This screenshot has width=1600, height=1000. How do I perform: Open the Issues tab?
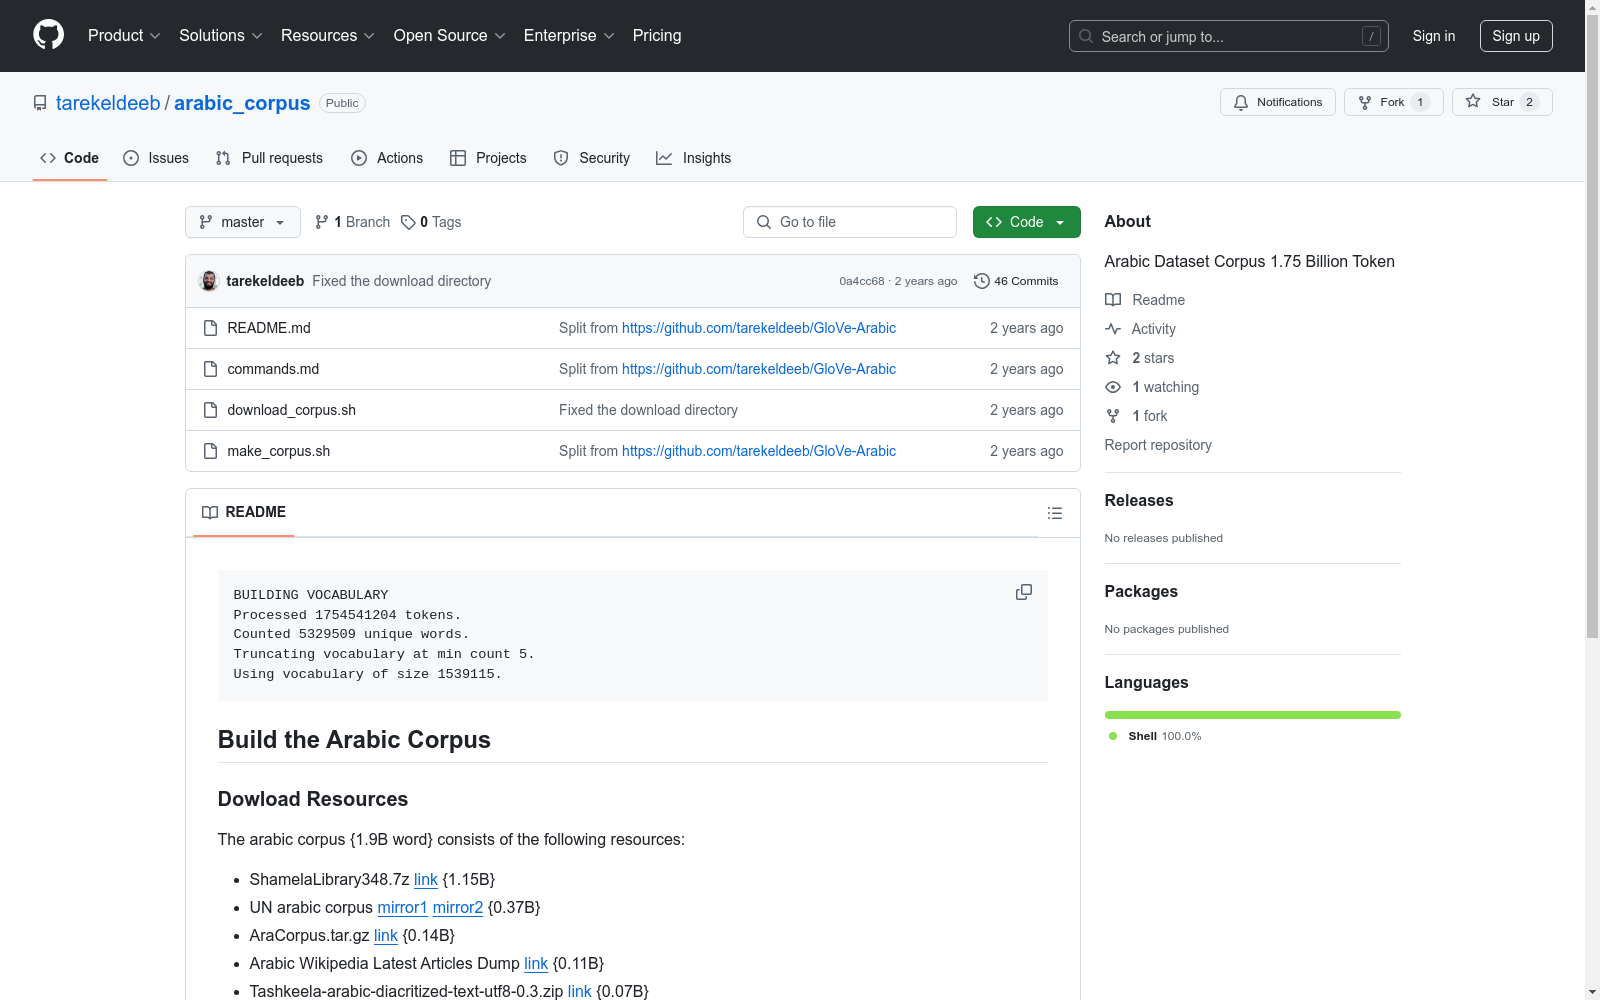click(x=156, y=158)
